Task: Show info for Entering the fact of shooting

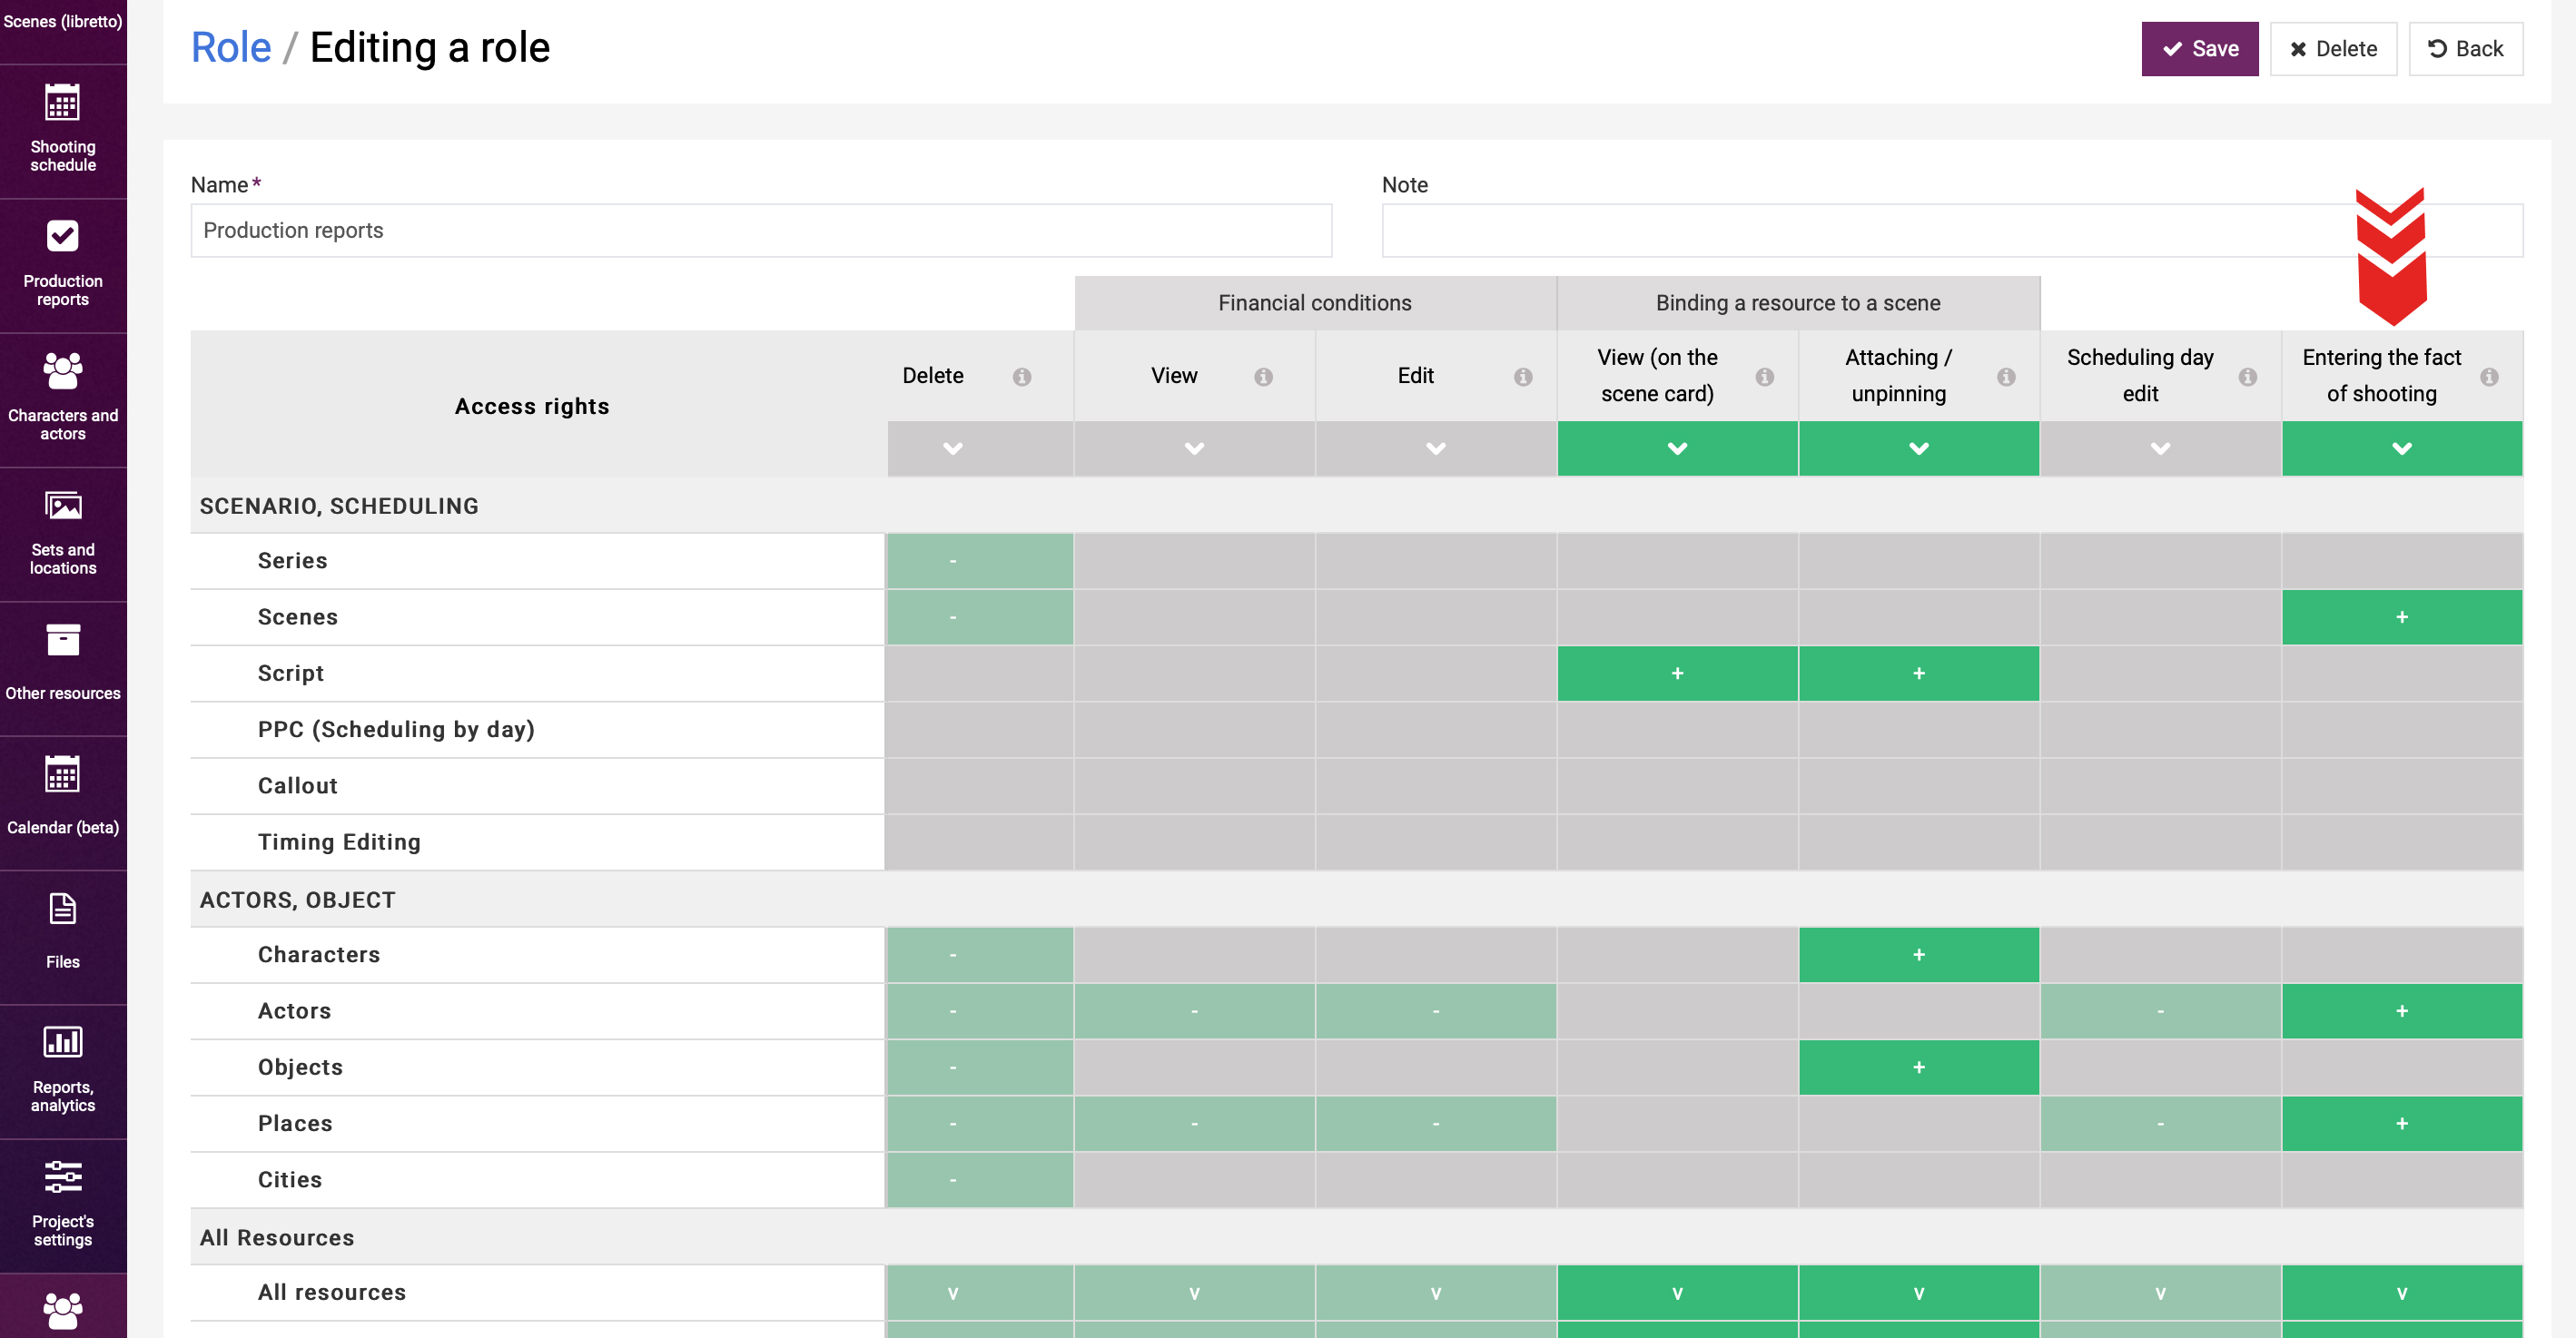Action: coord(2488,377)
